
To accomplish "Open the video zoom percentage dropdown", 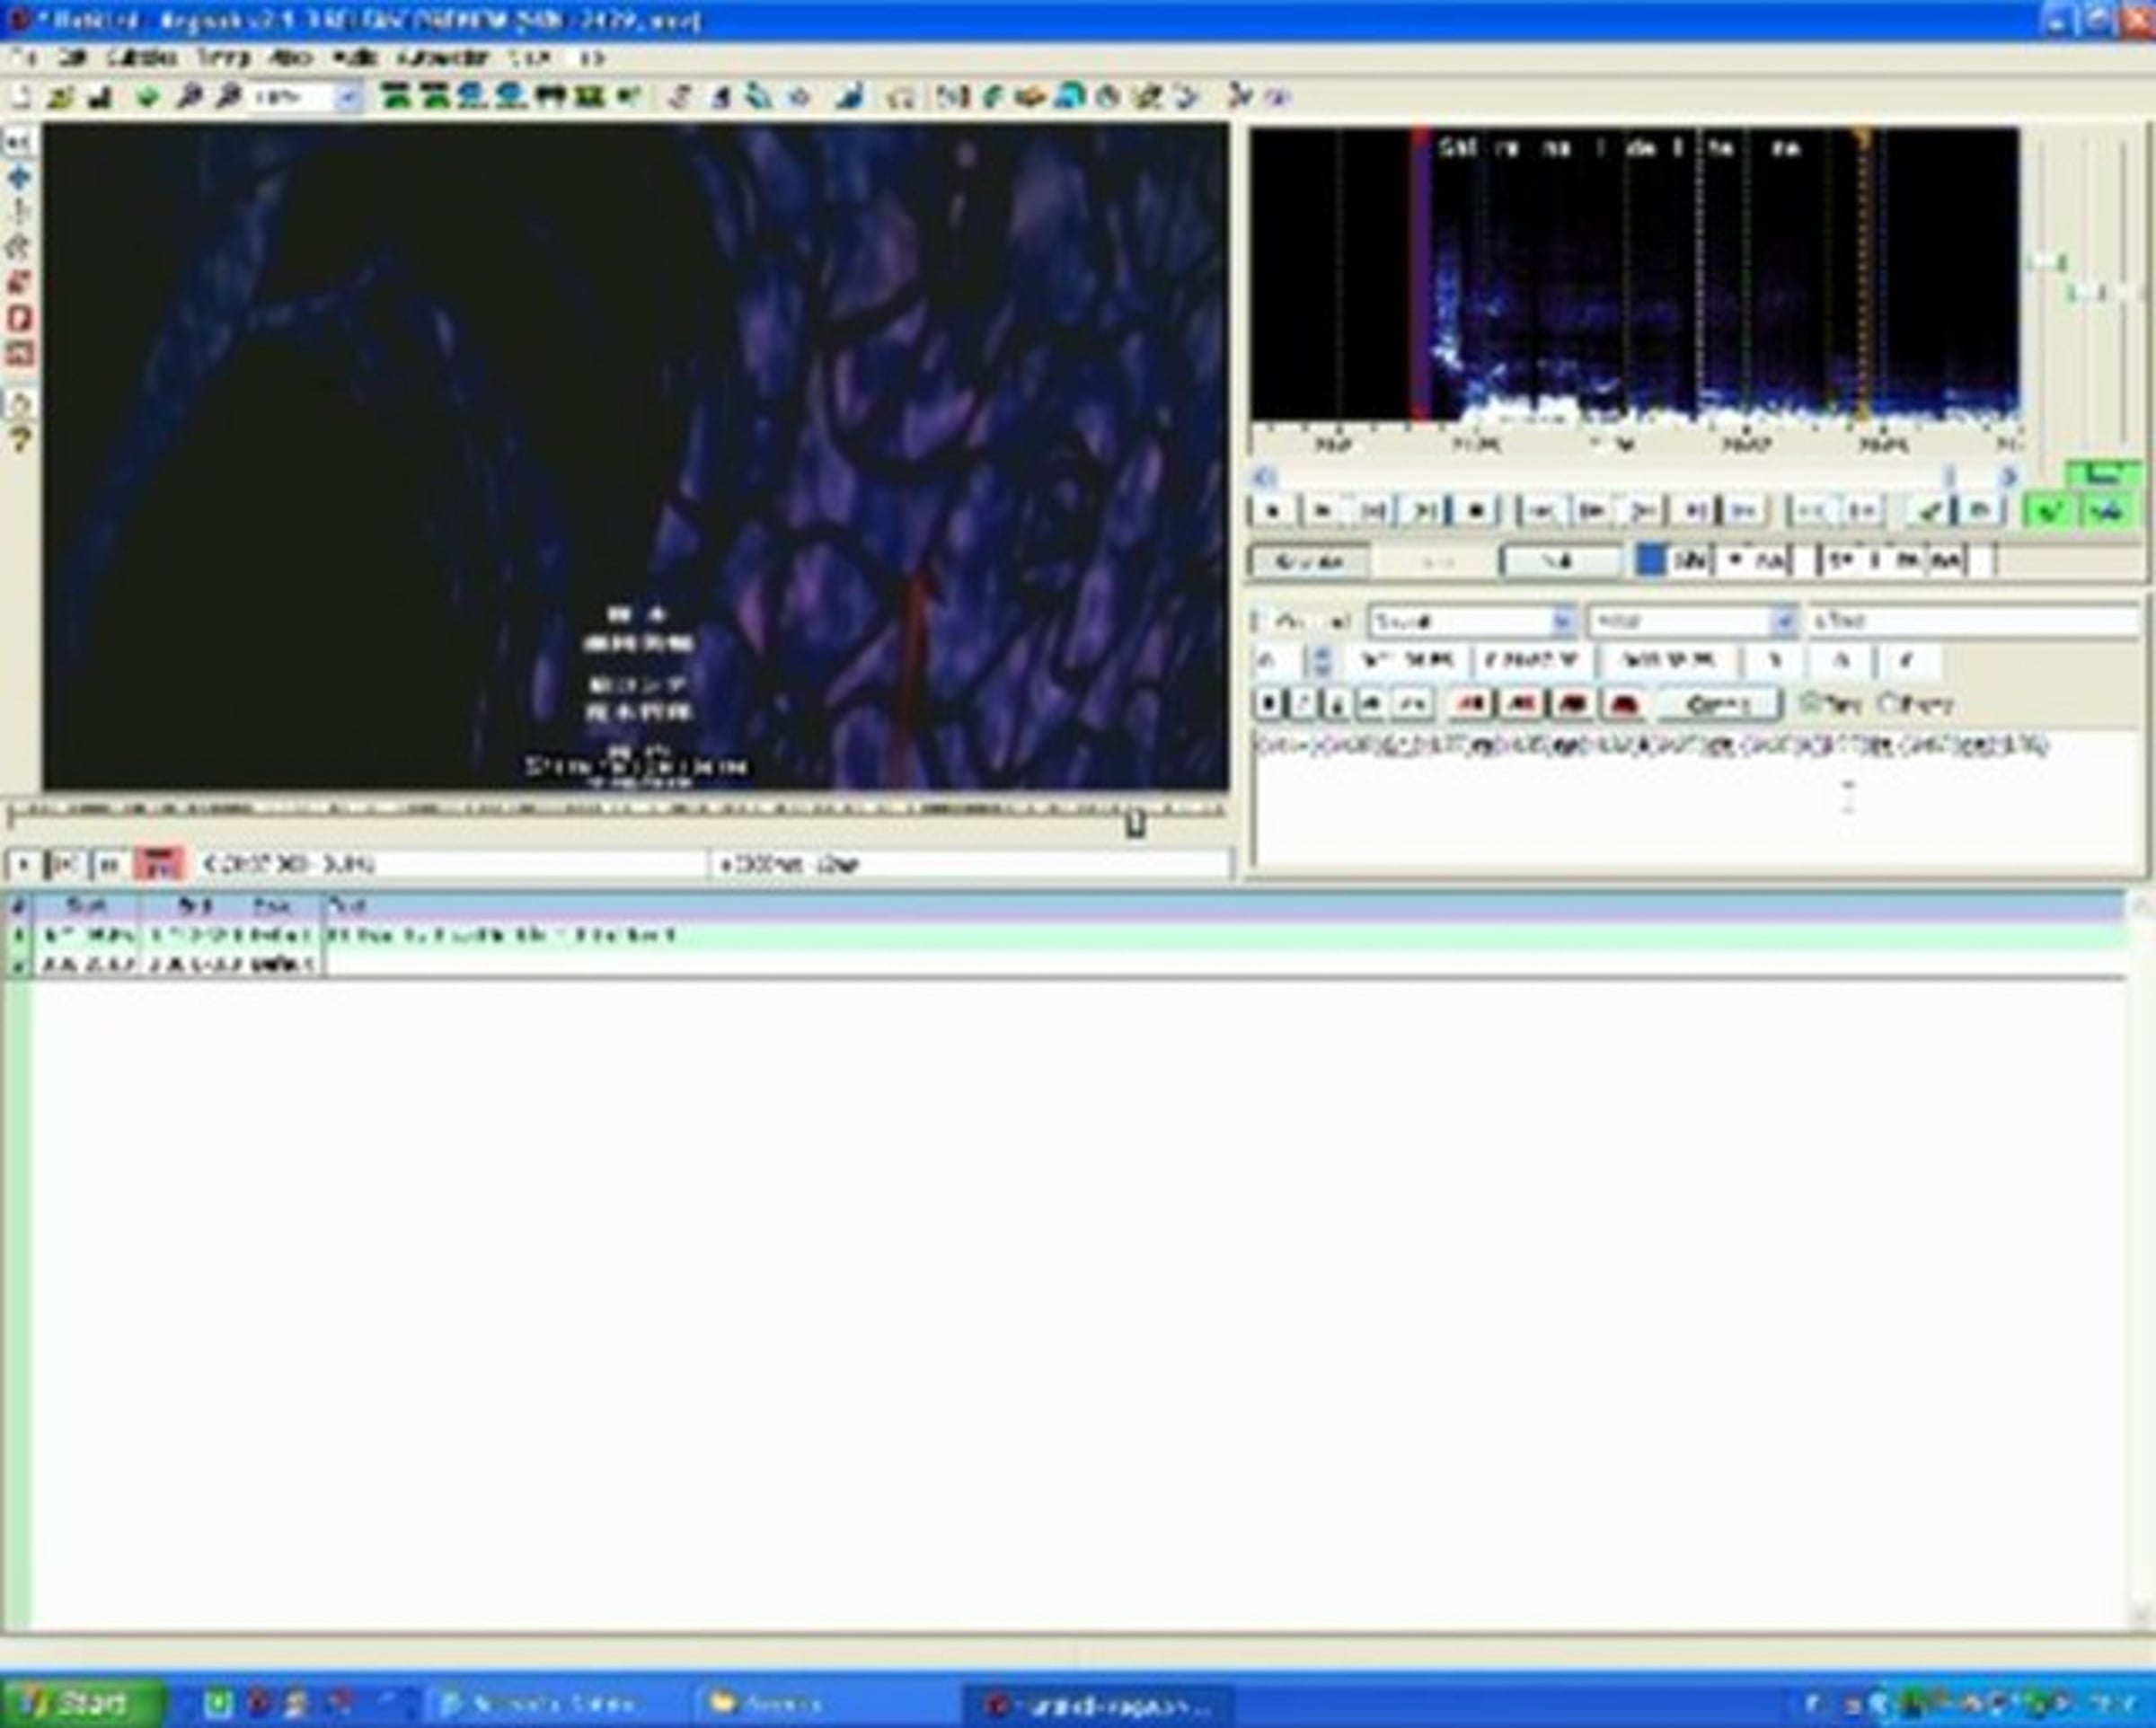I will (347, 97).
